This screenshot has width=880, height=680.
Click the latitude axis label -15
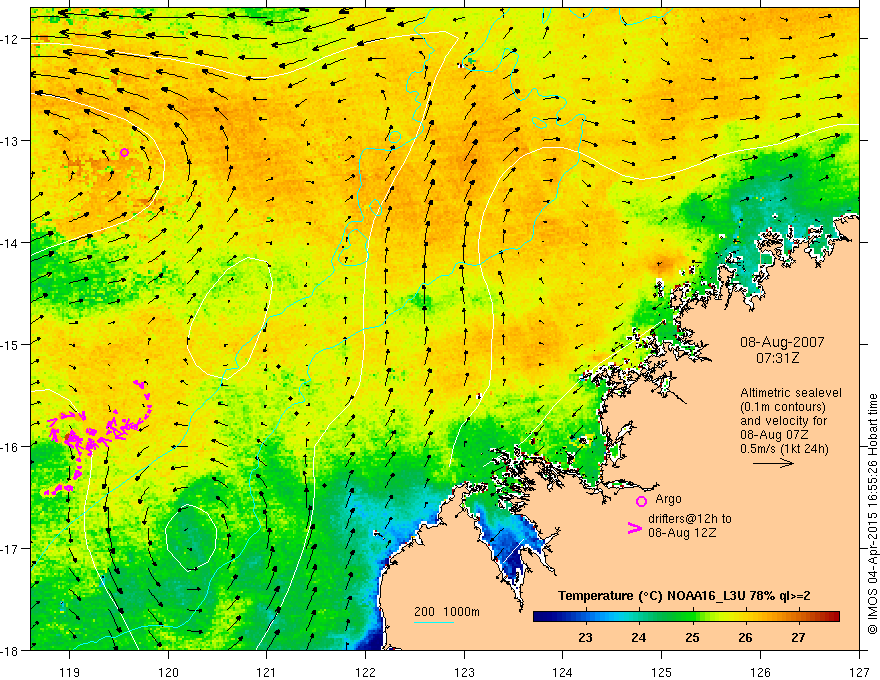[10, 344]
